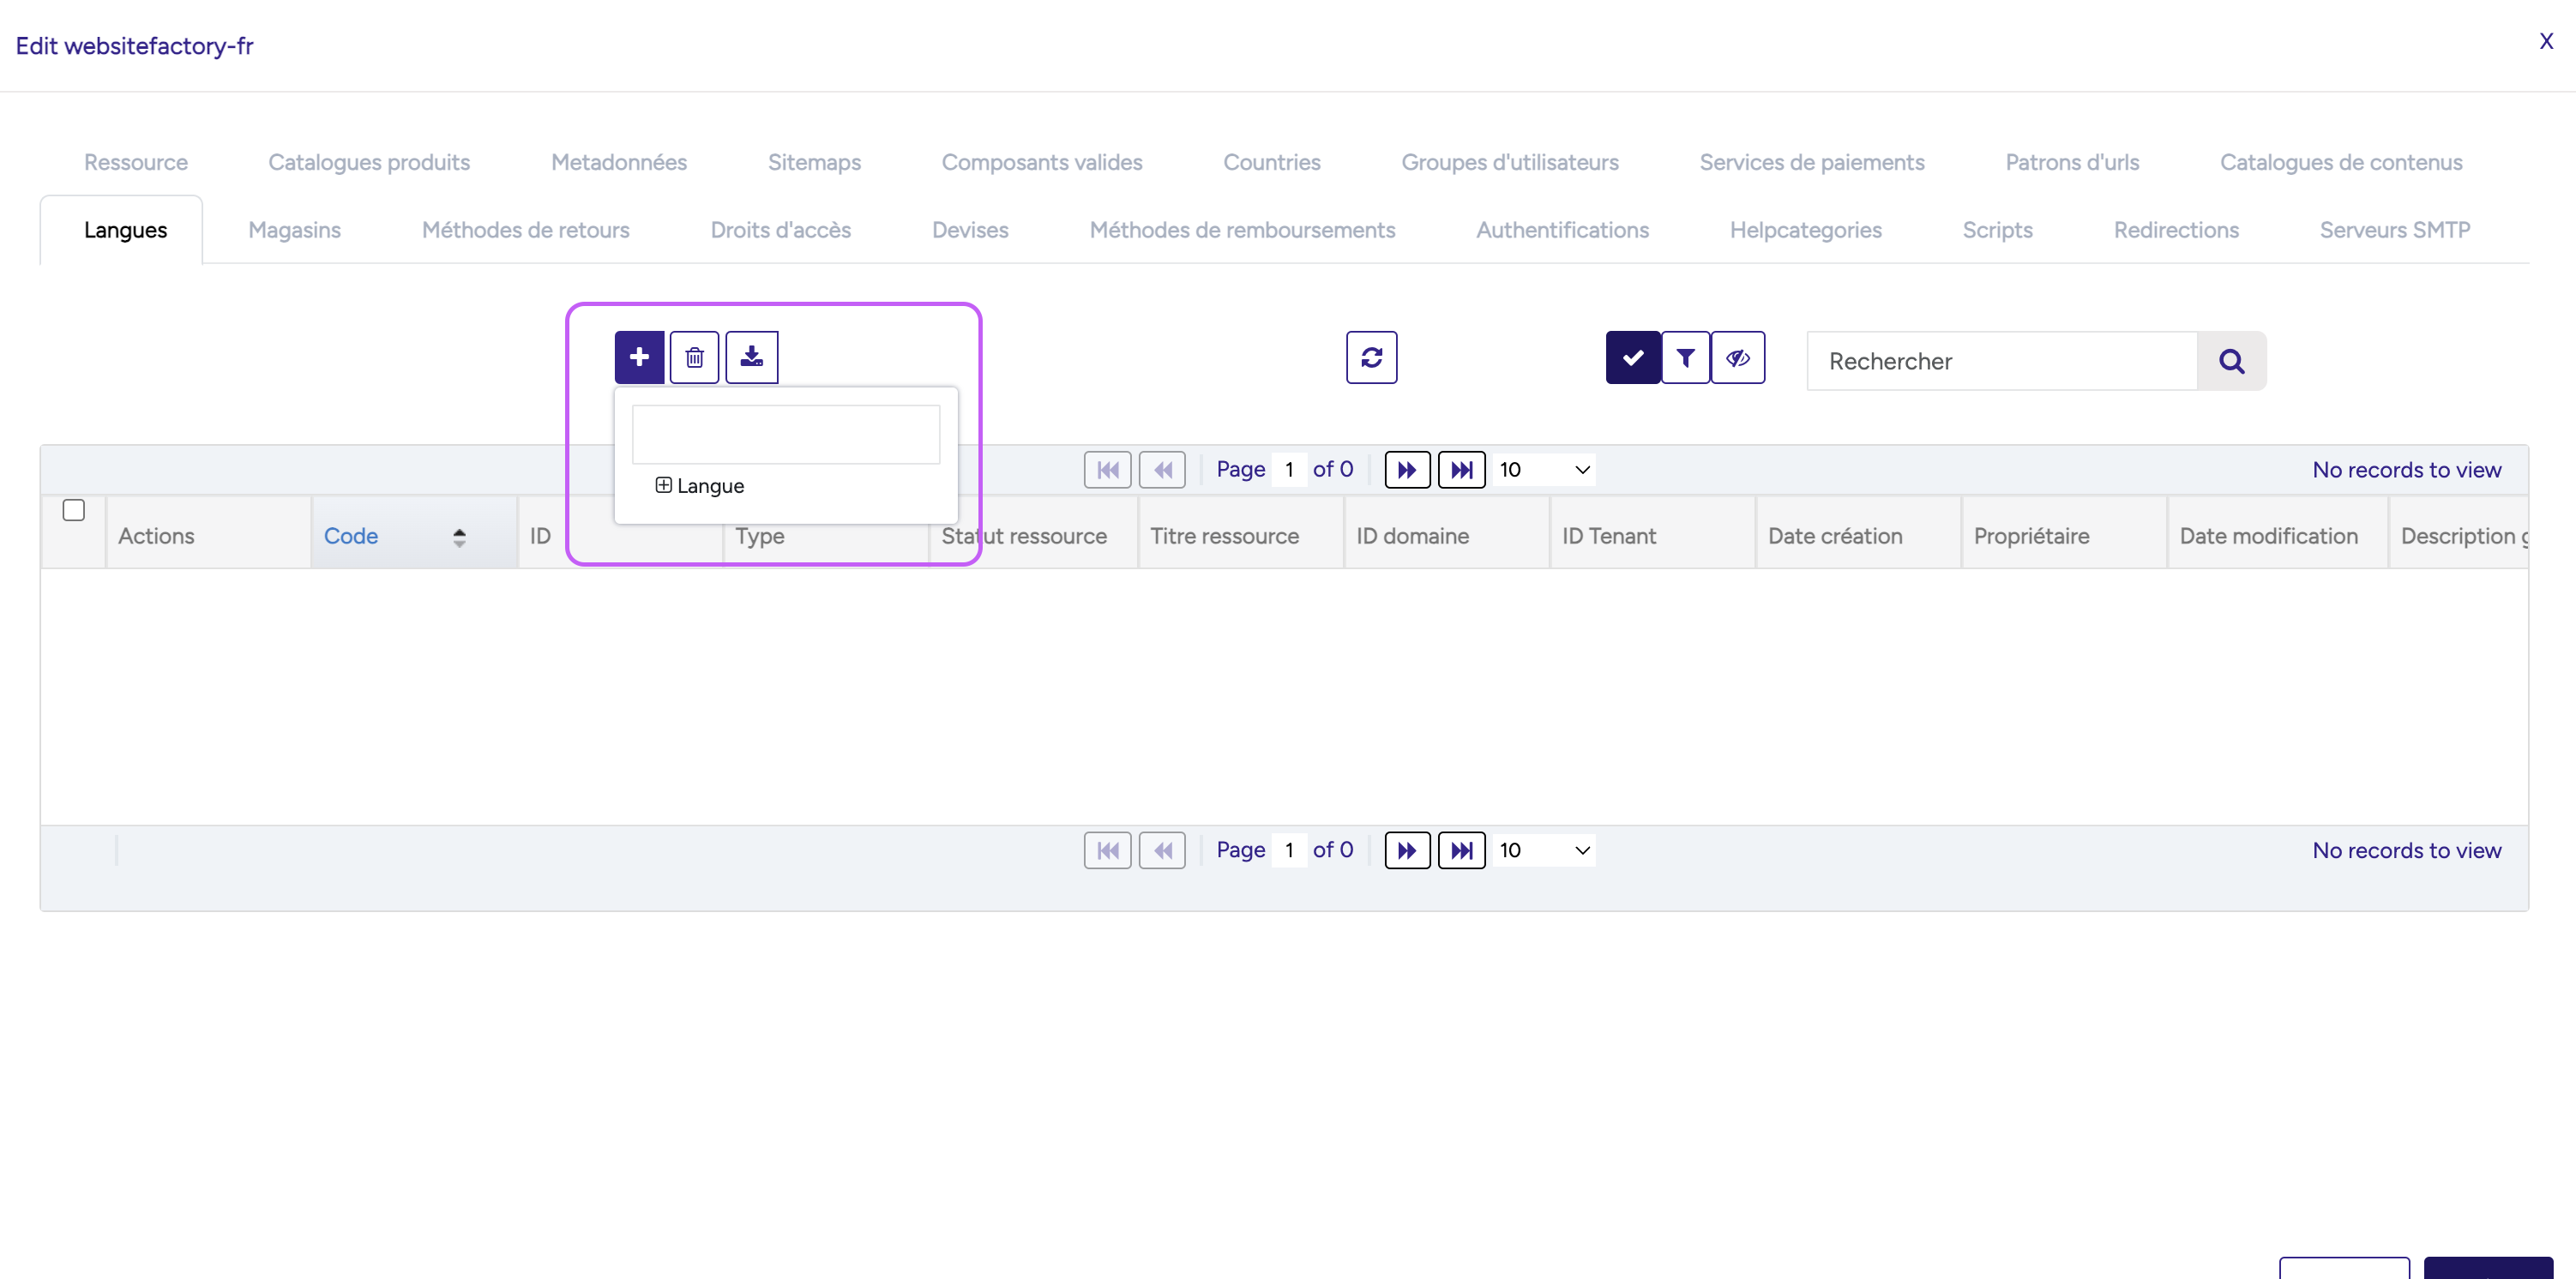
Task: Jump to last page in bottom pager
Action: (1461, 850)
